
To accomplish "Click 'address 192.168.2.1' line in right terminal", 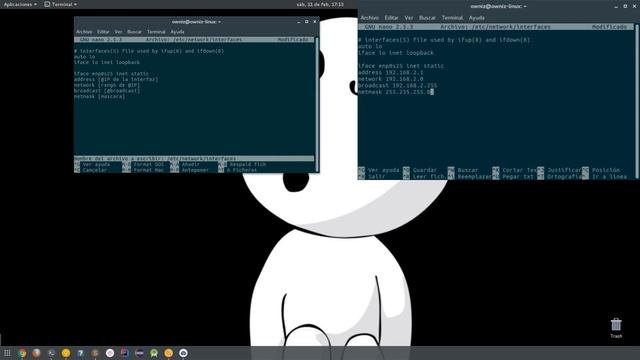I will [391, 72].
